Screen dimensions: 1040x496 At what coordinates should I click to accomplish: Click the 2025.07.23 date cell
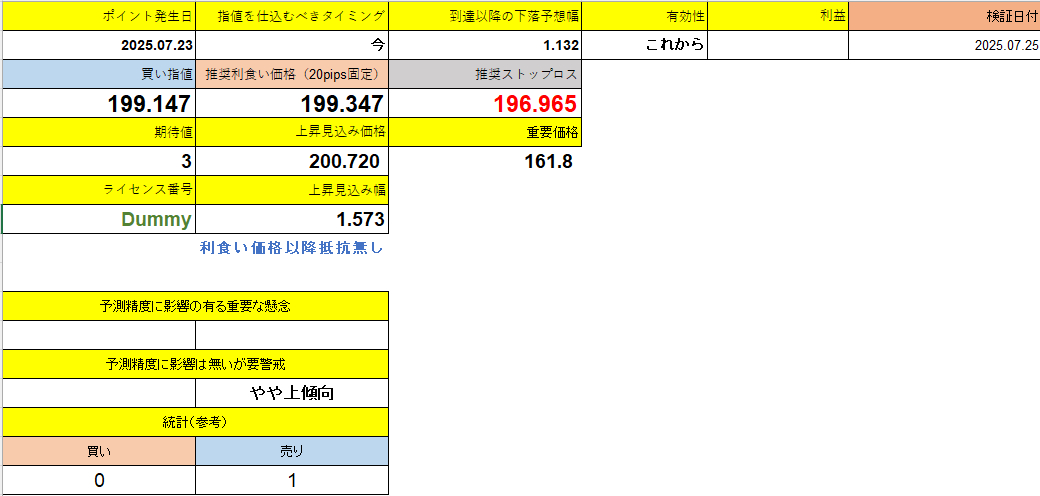pyautogui.click(x=99, y=45)
